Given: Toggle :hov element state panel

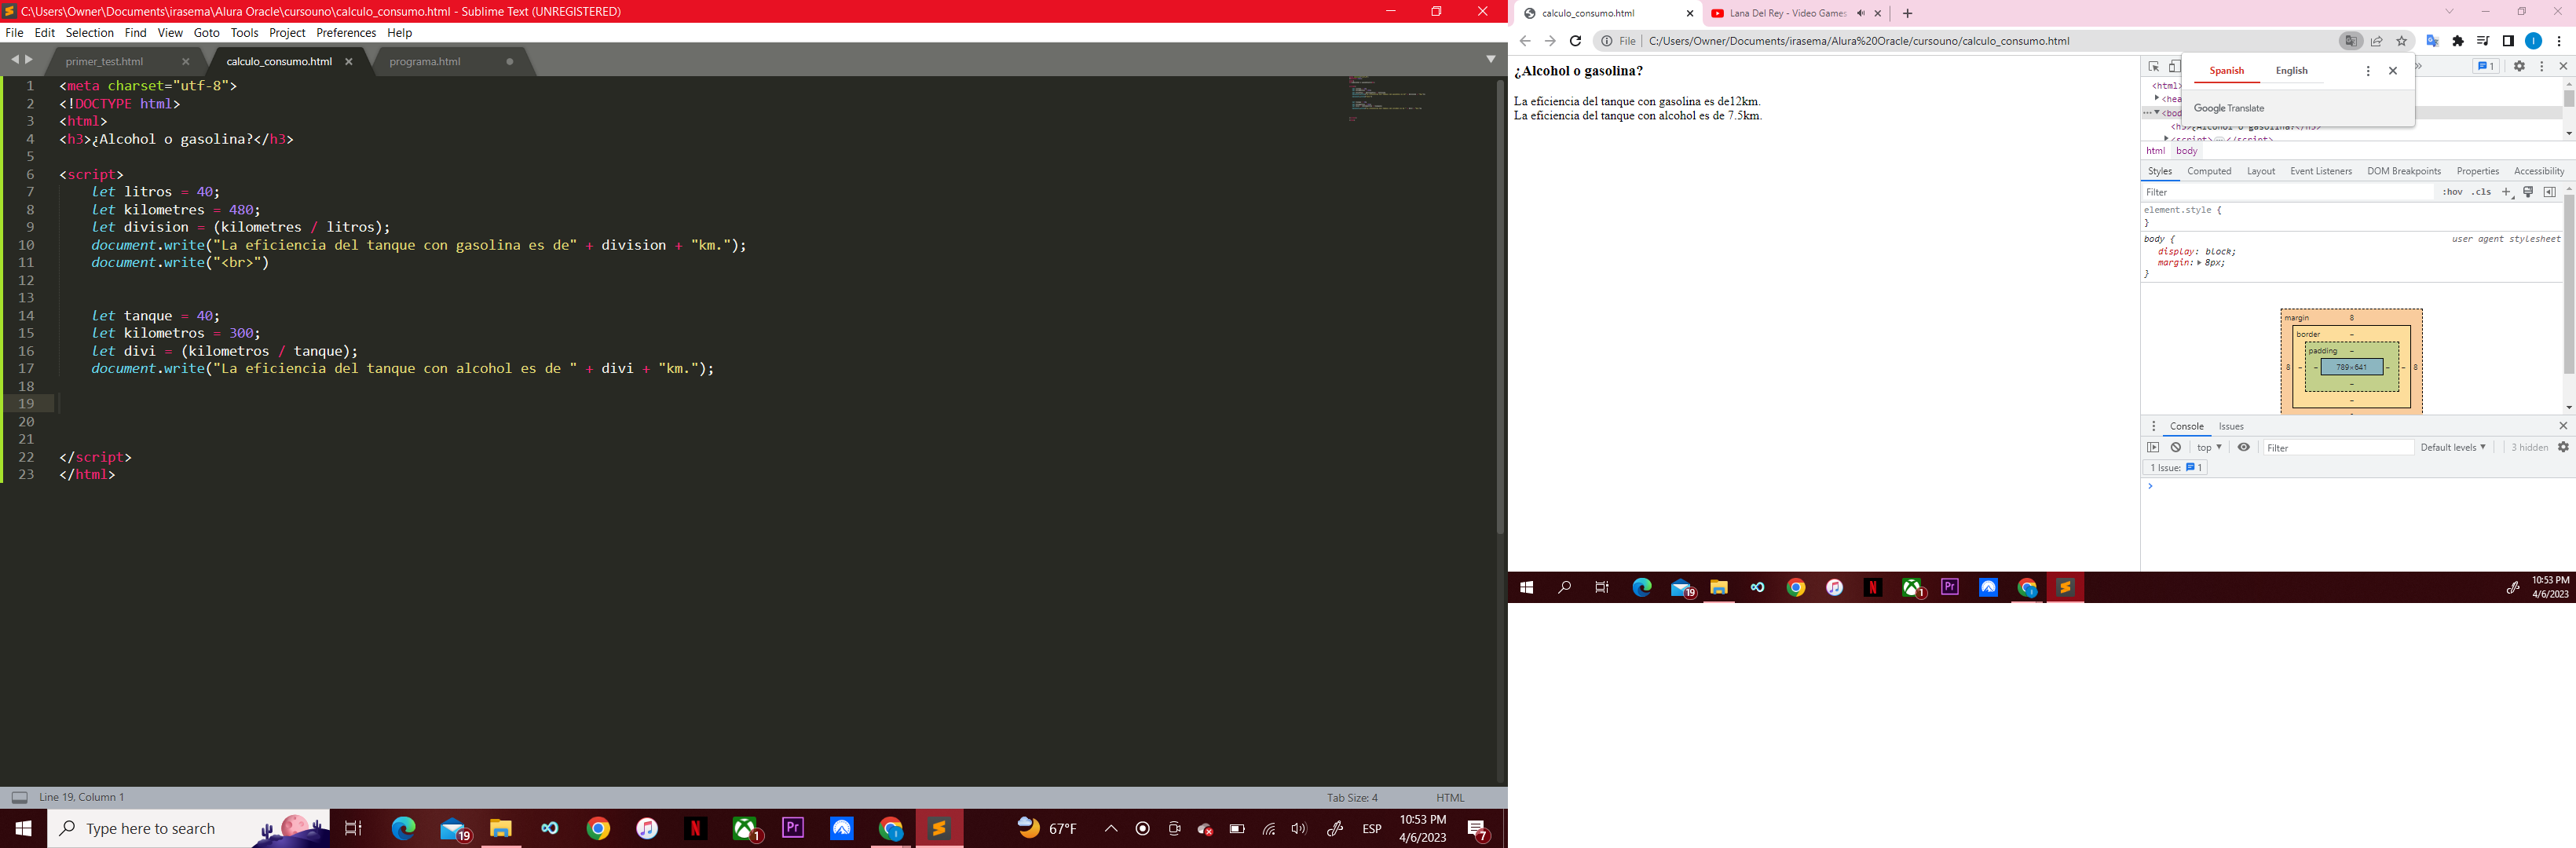Looking at the screenshot, I should pyautogui.click(x=2452, y=192).
